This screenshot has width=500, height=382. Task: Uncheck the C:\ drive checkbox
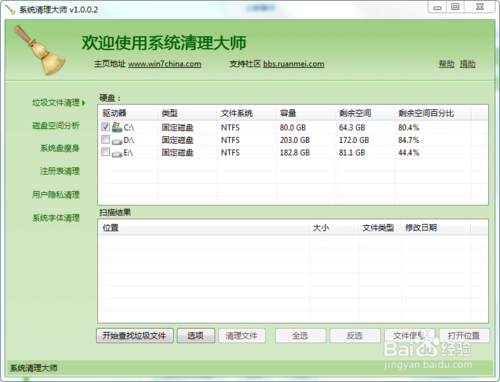pyautogui.click(x=105, y=127)
